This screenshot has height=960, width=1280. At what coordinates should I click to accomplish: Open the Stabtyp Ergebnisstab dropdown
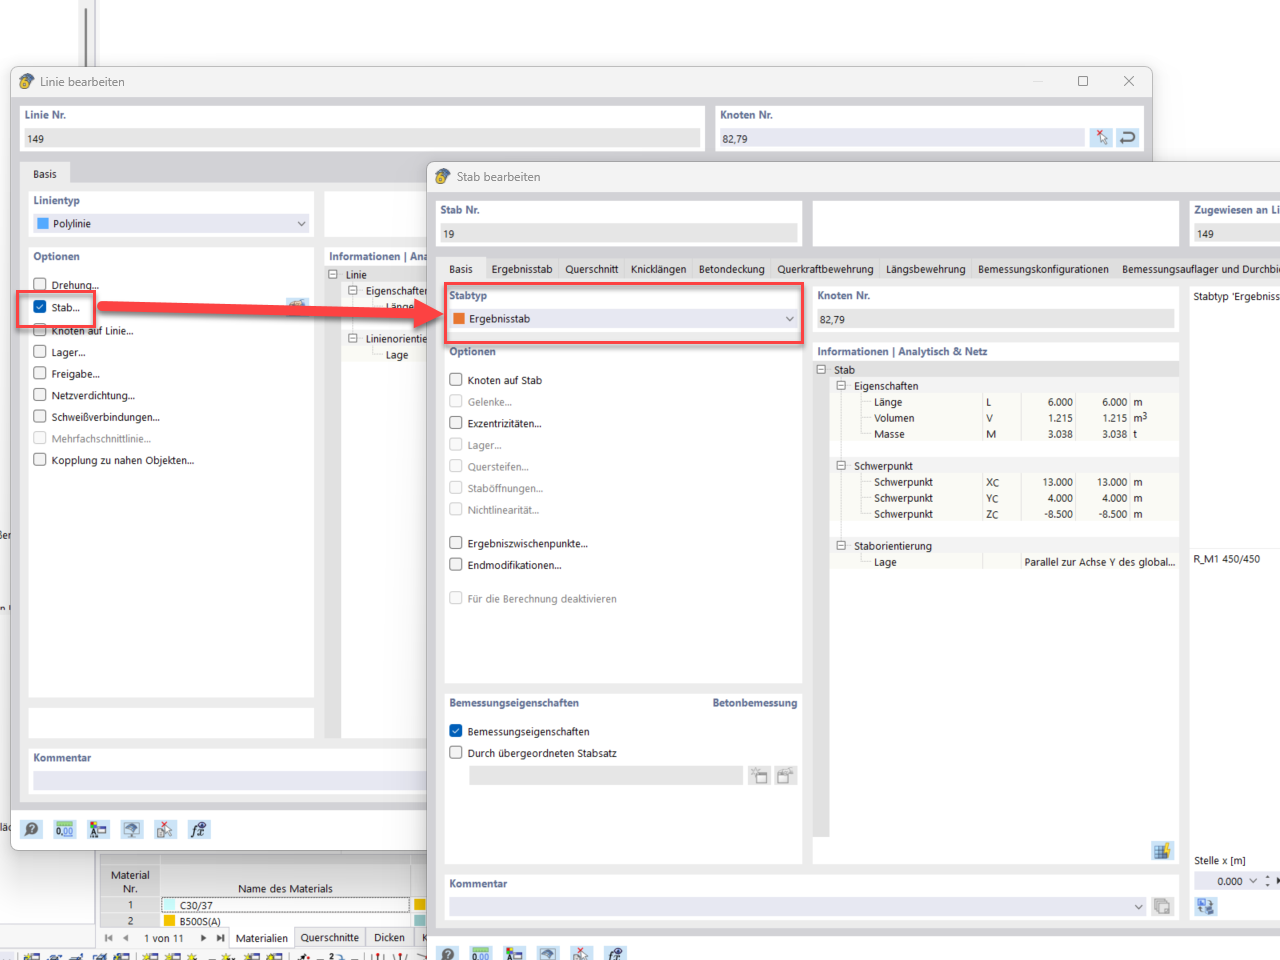790,318
